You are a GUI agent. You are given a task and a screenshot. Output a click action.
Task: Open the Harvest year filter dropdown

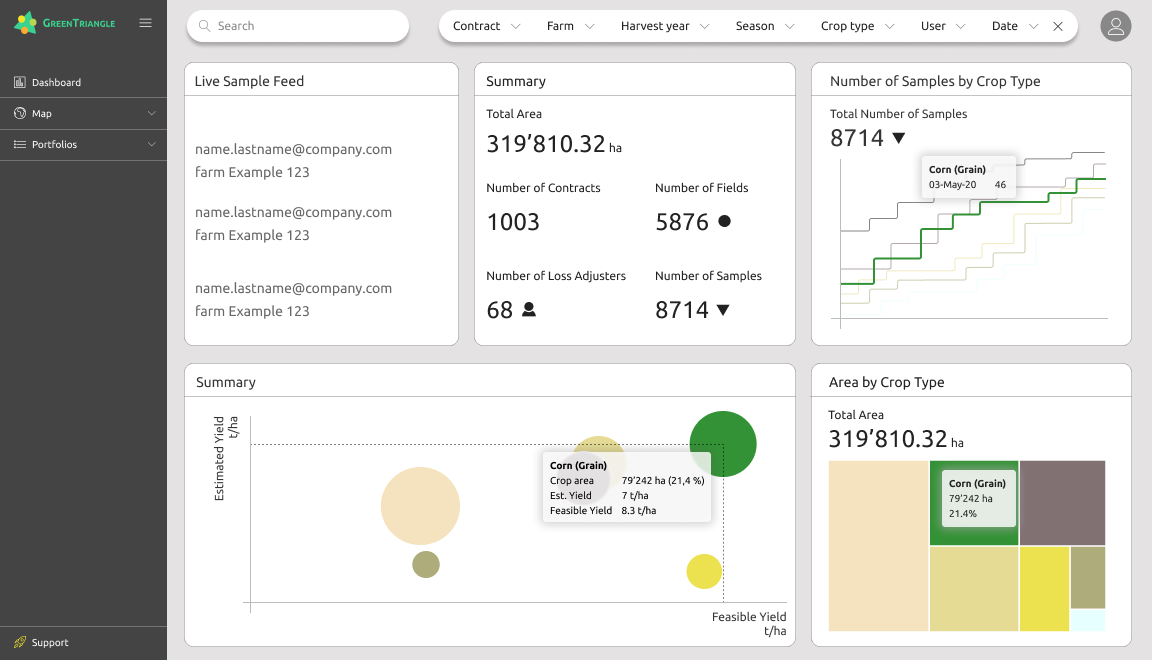point(665,26)
